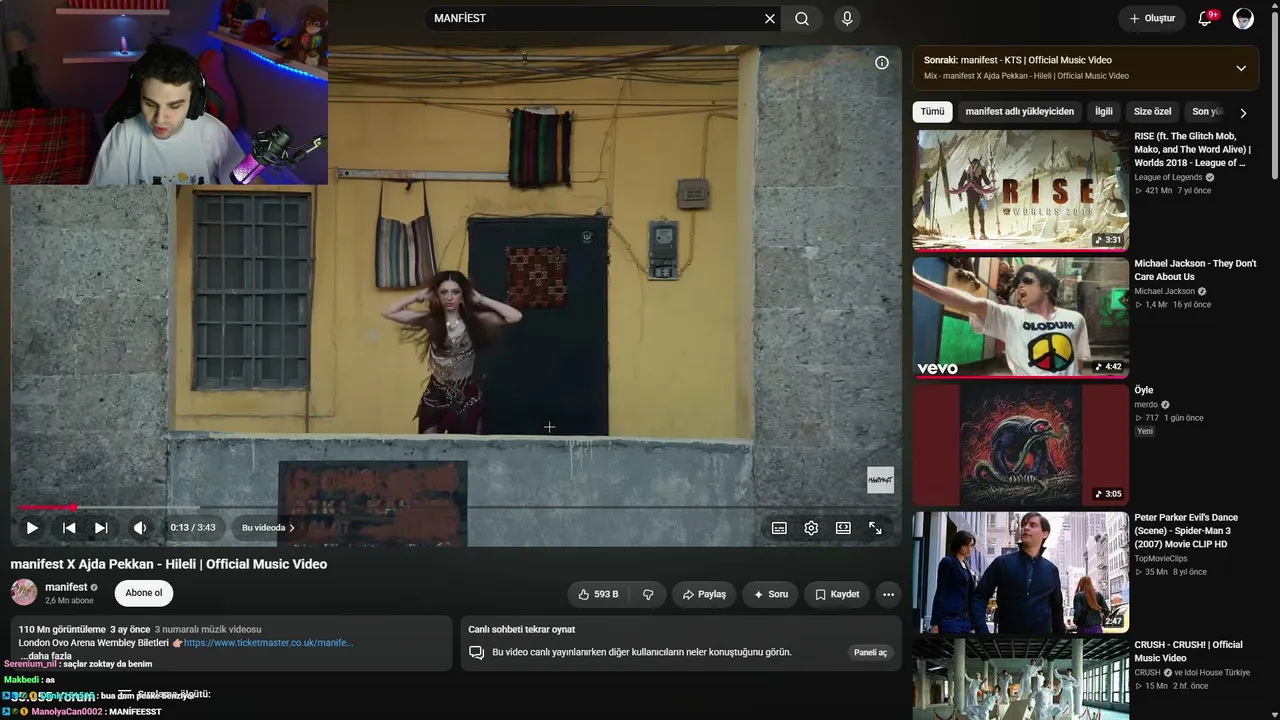Screen dimensions: 1280x720
Task: Subscribe with the 'Abone ol' button
Action: (x=144, y=593)
